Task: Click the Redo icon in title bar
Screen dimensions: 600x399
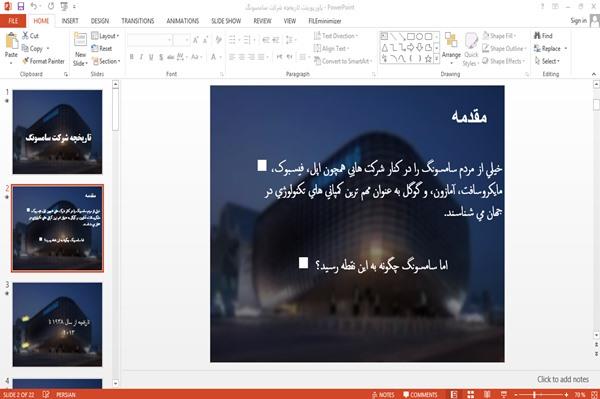Action: coord(51,7)
